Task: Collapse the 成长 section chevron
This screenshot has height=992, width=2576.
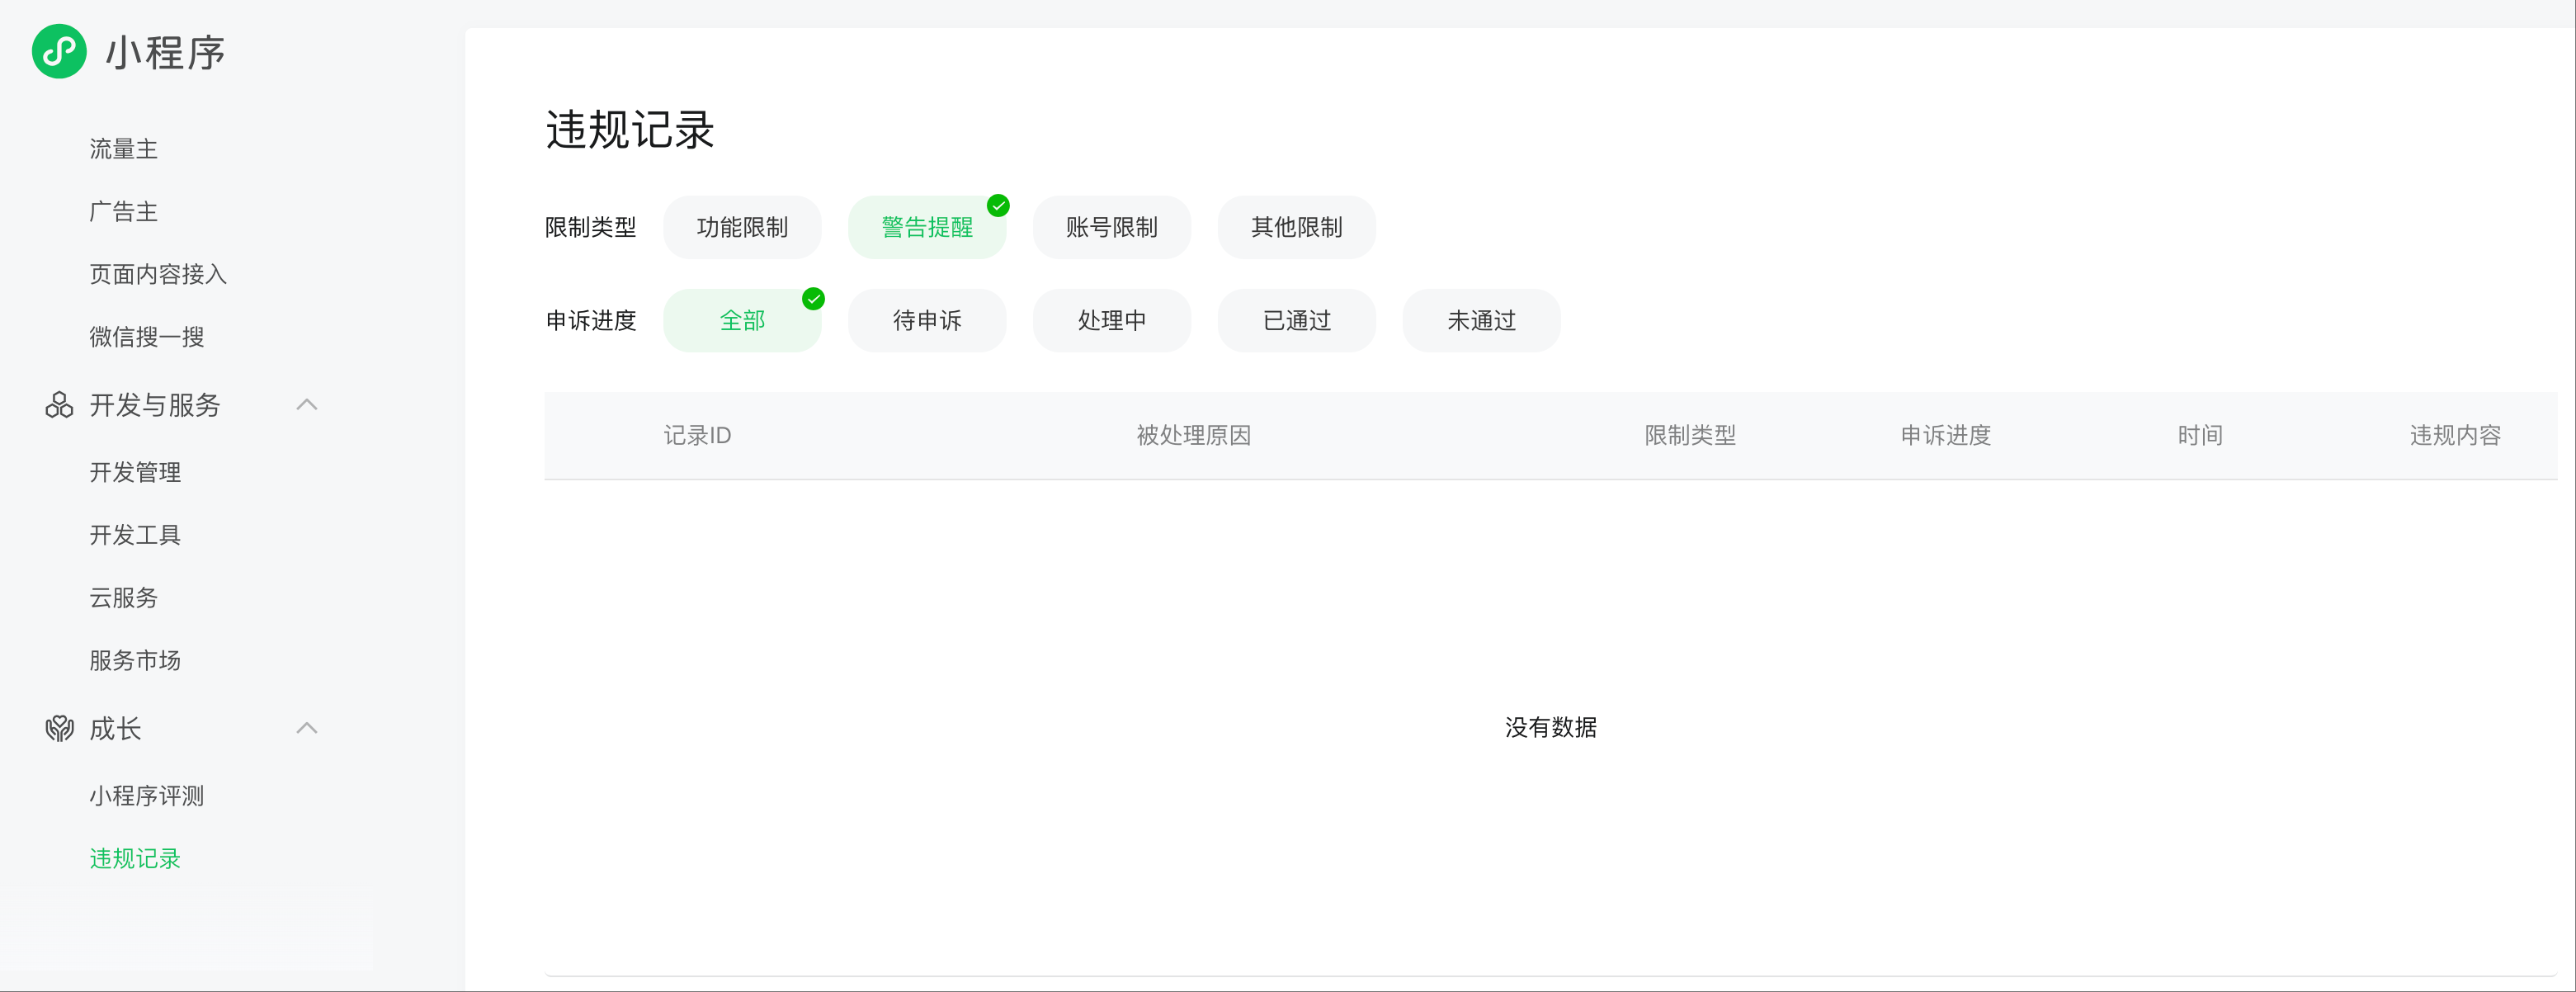Action: click(307, 728)
